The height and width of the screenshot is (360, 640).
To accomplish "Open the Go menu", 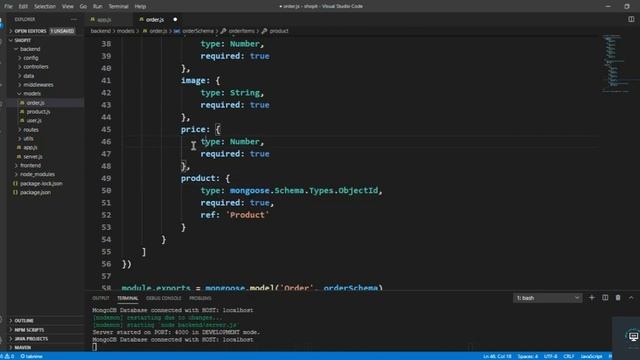I will [83, 7].
